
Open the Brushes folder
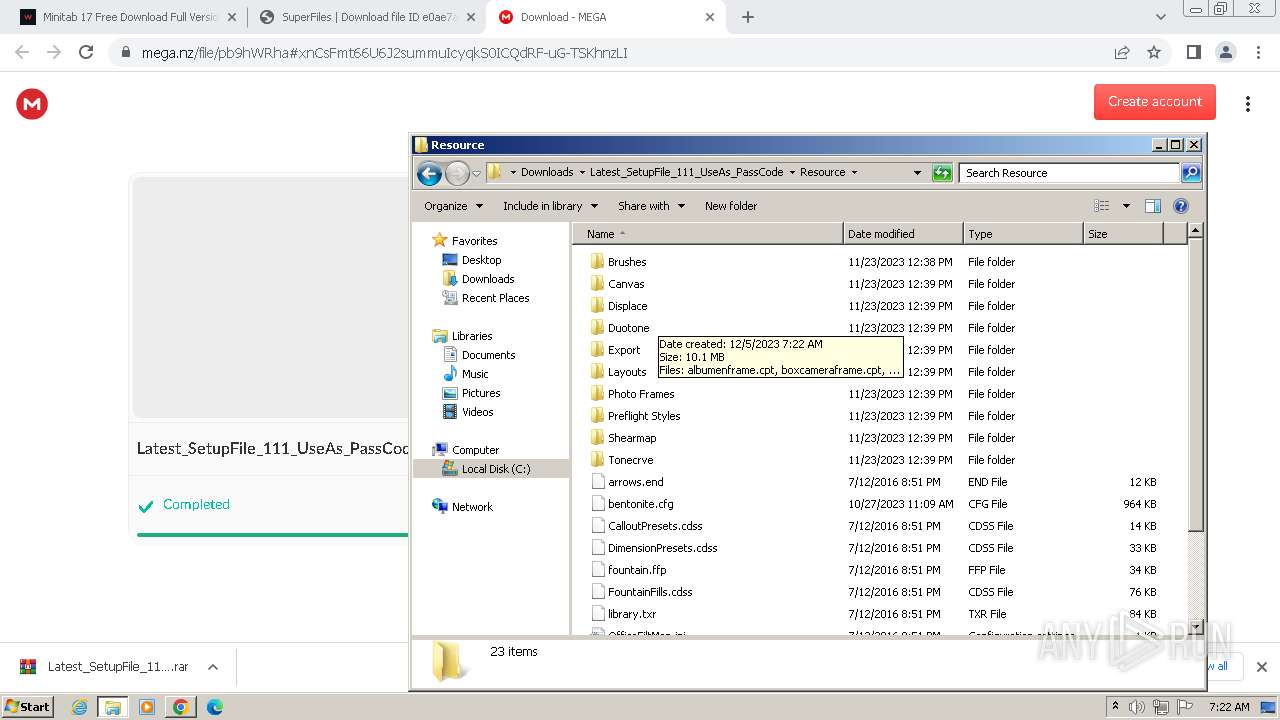tap(627, 262)
